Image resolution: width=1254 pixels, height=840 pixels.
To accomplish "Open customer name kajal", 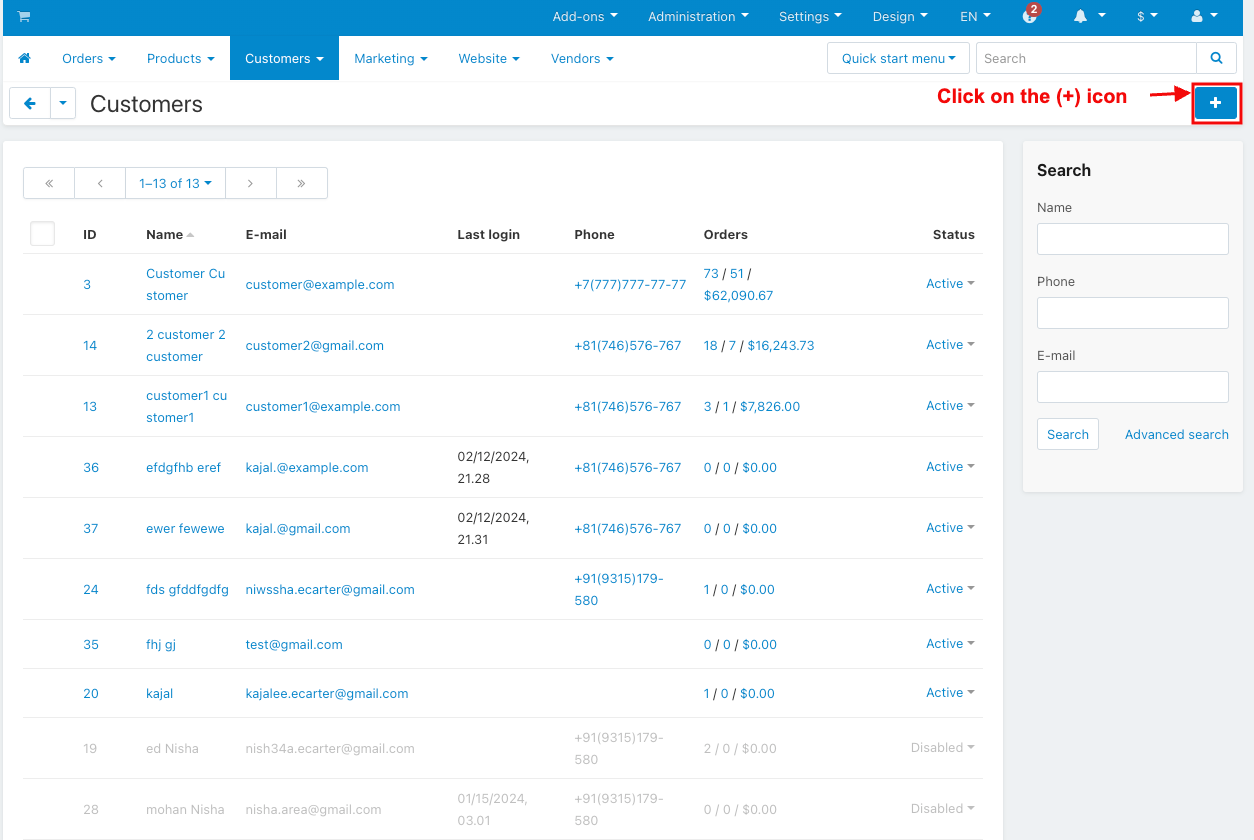I will 159,694.
